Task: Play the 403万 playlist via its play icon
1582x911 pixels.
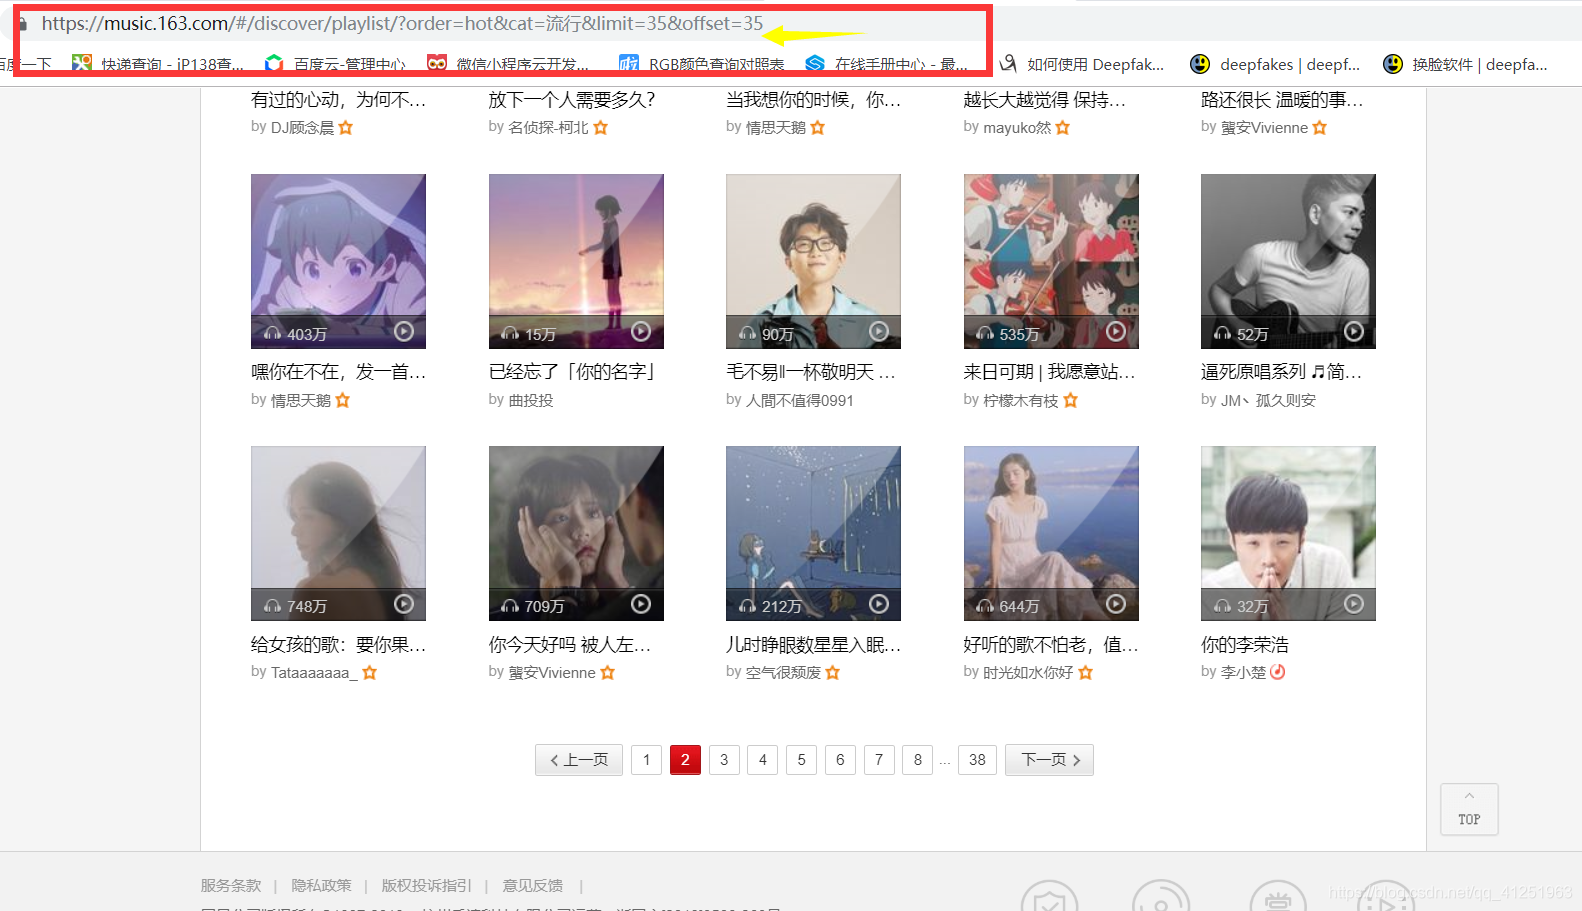Action: [404, 331]
